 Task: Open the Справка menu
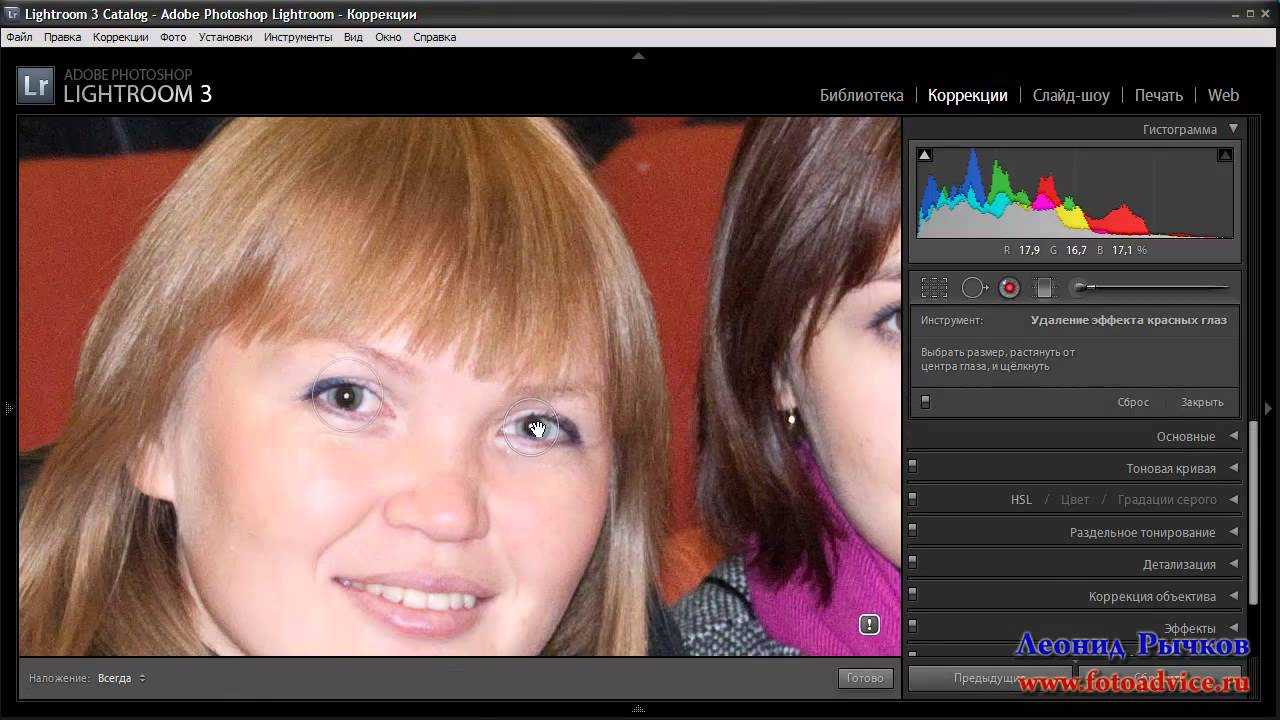point(434,37)
